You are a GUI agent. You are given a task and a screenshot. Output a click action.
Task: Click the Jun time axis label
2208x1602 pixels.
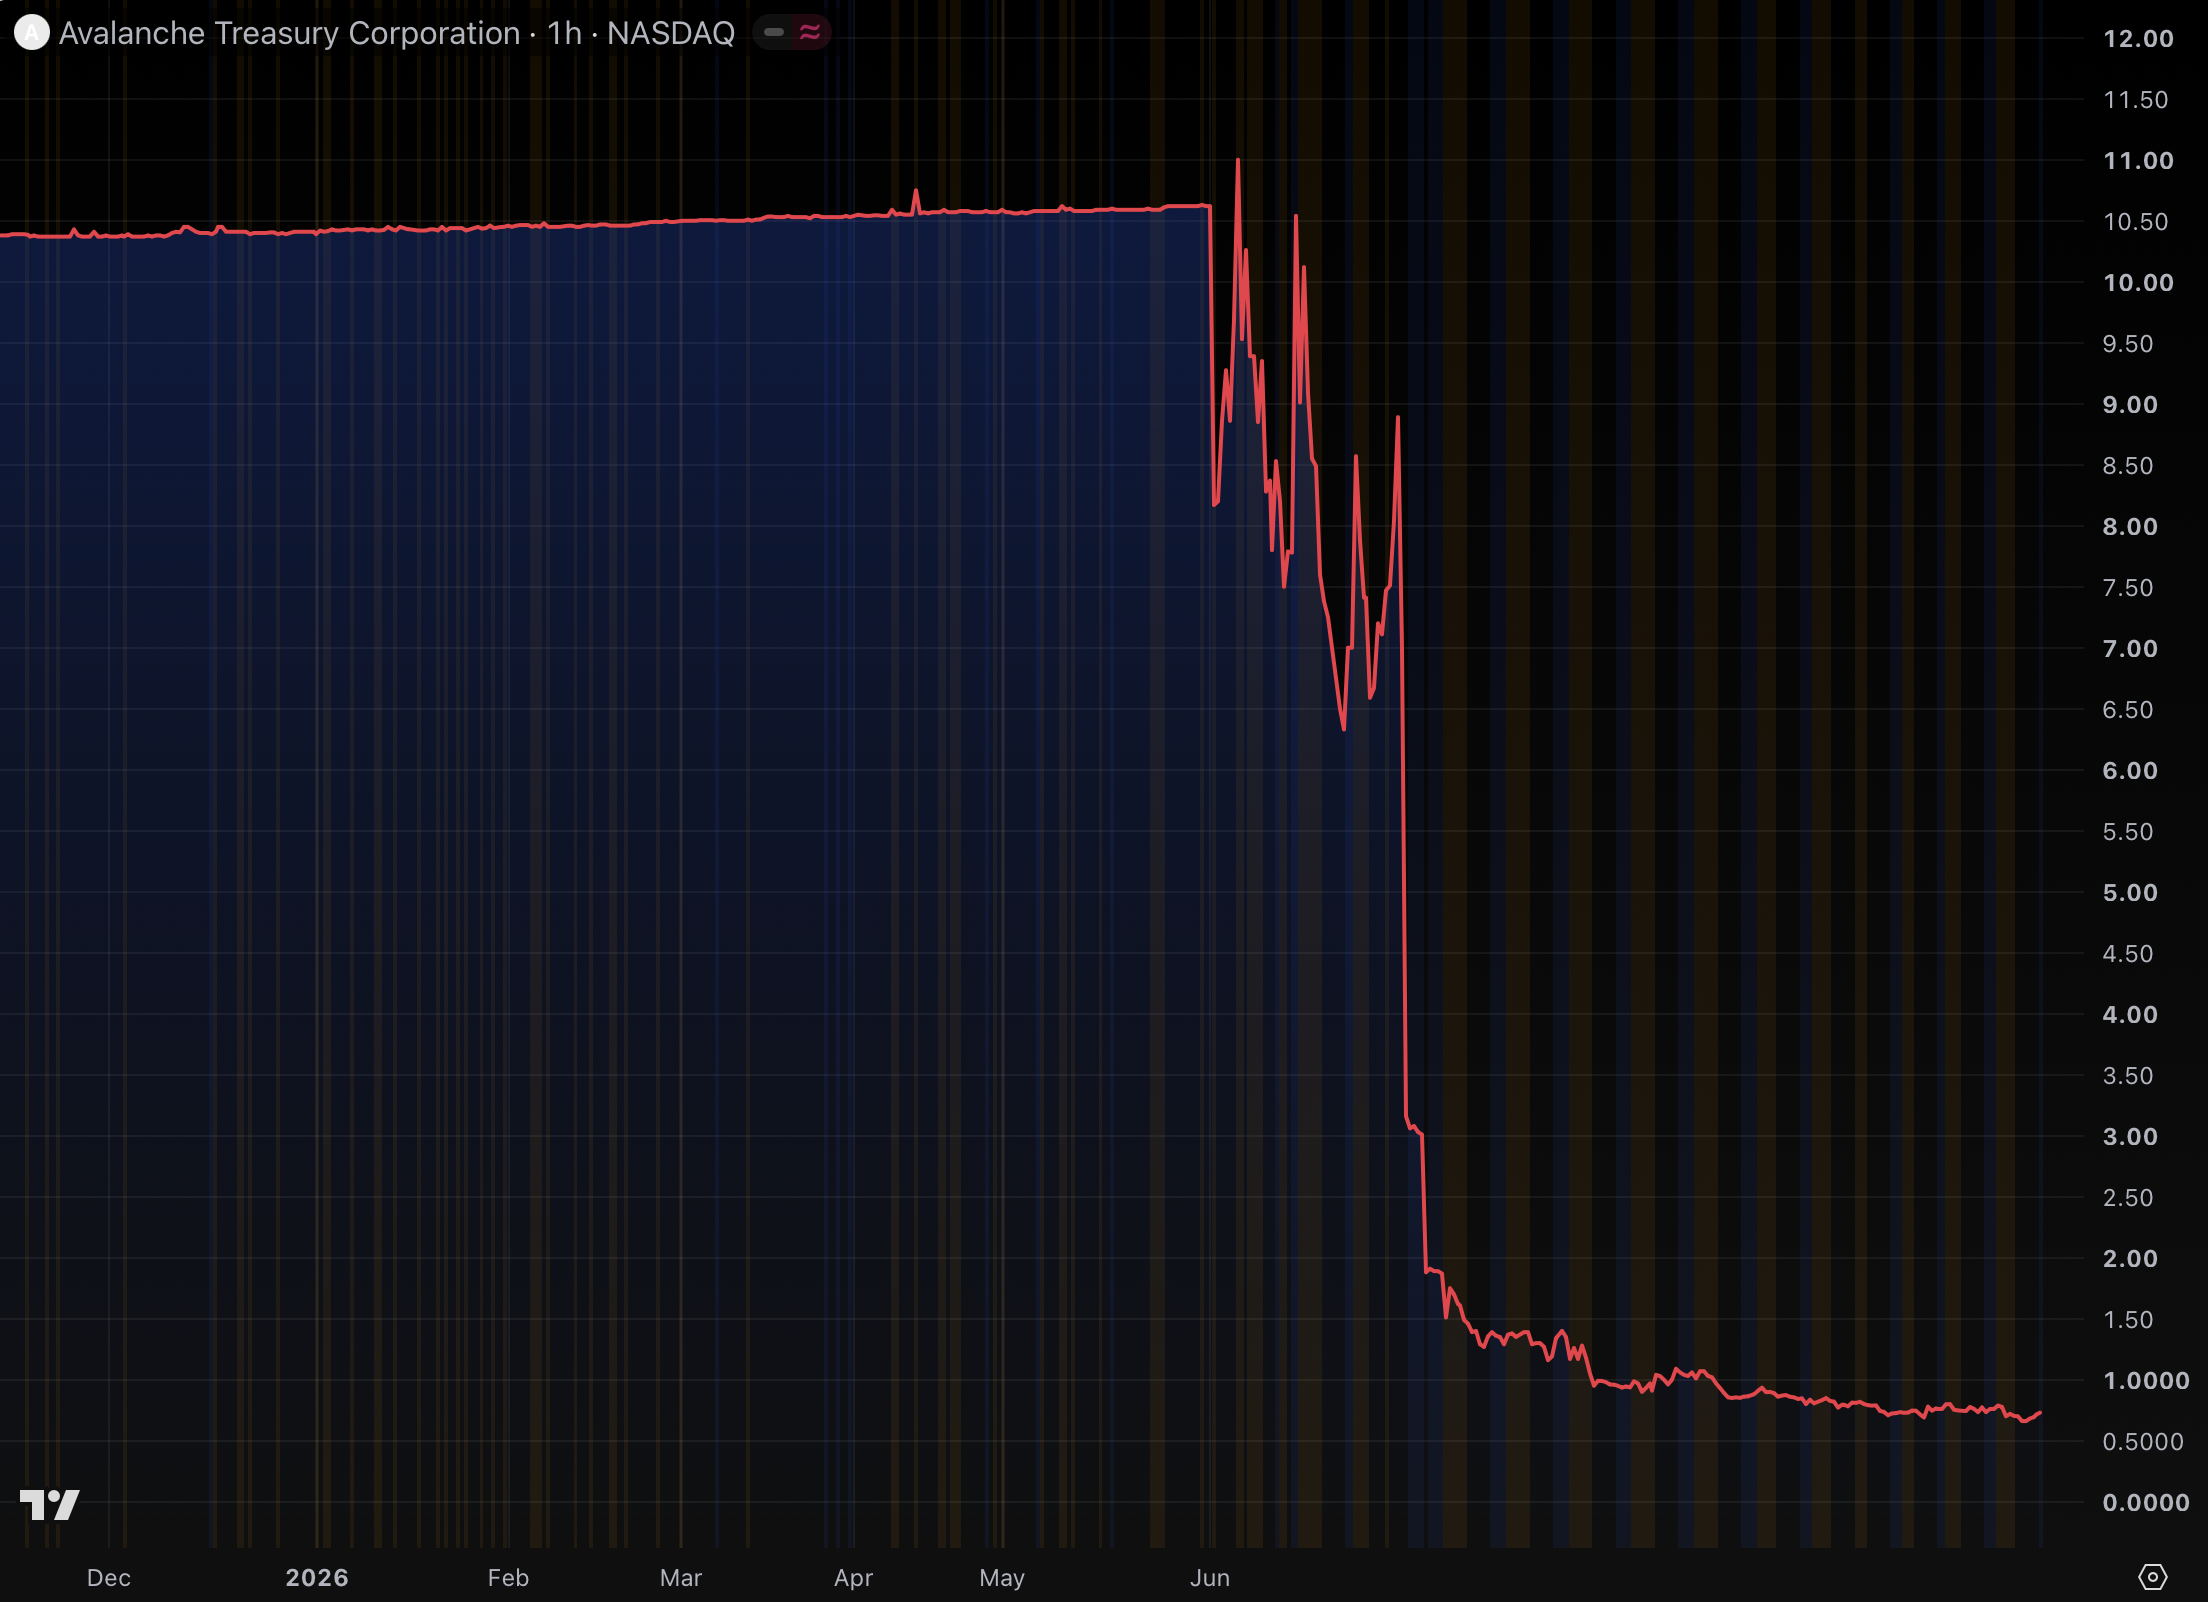click(x=1210, y=1578)
